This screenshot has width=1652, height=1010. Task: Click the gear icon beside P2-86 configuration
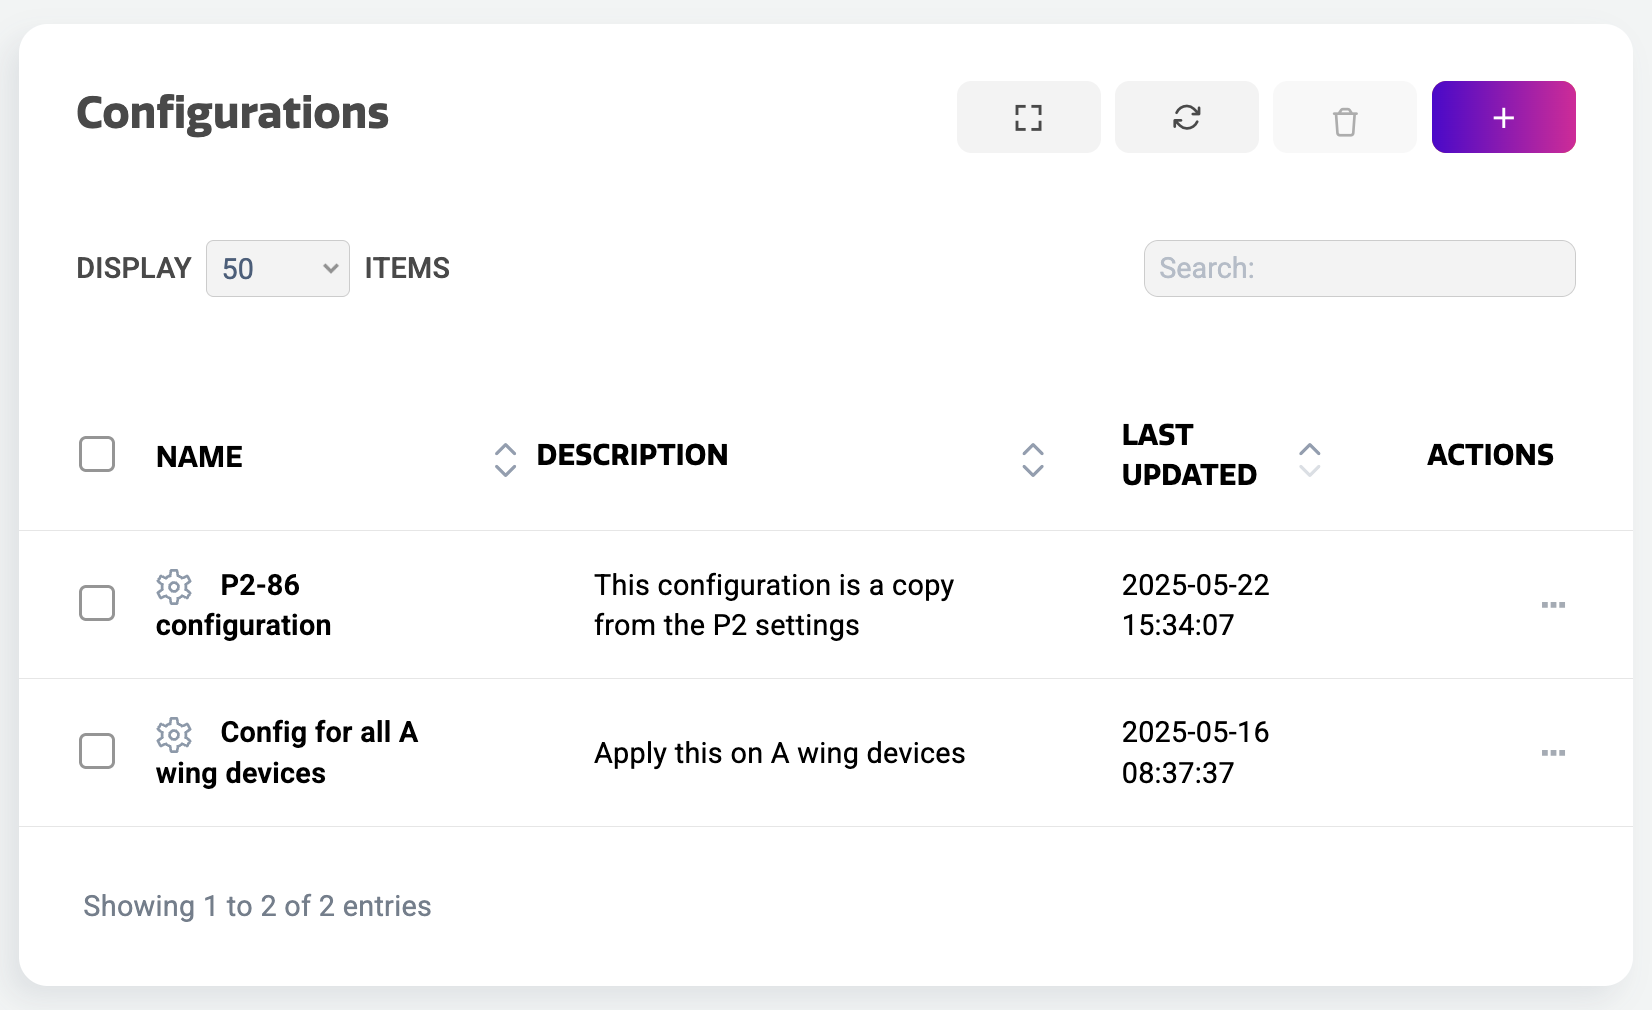click(174, 588)
